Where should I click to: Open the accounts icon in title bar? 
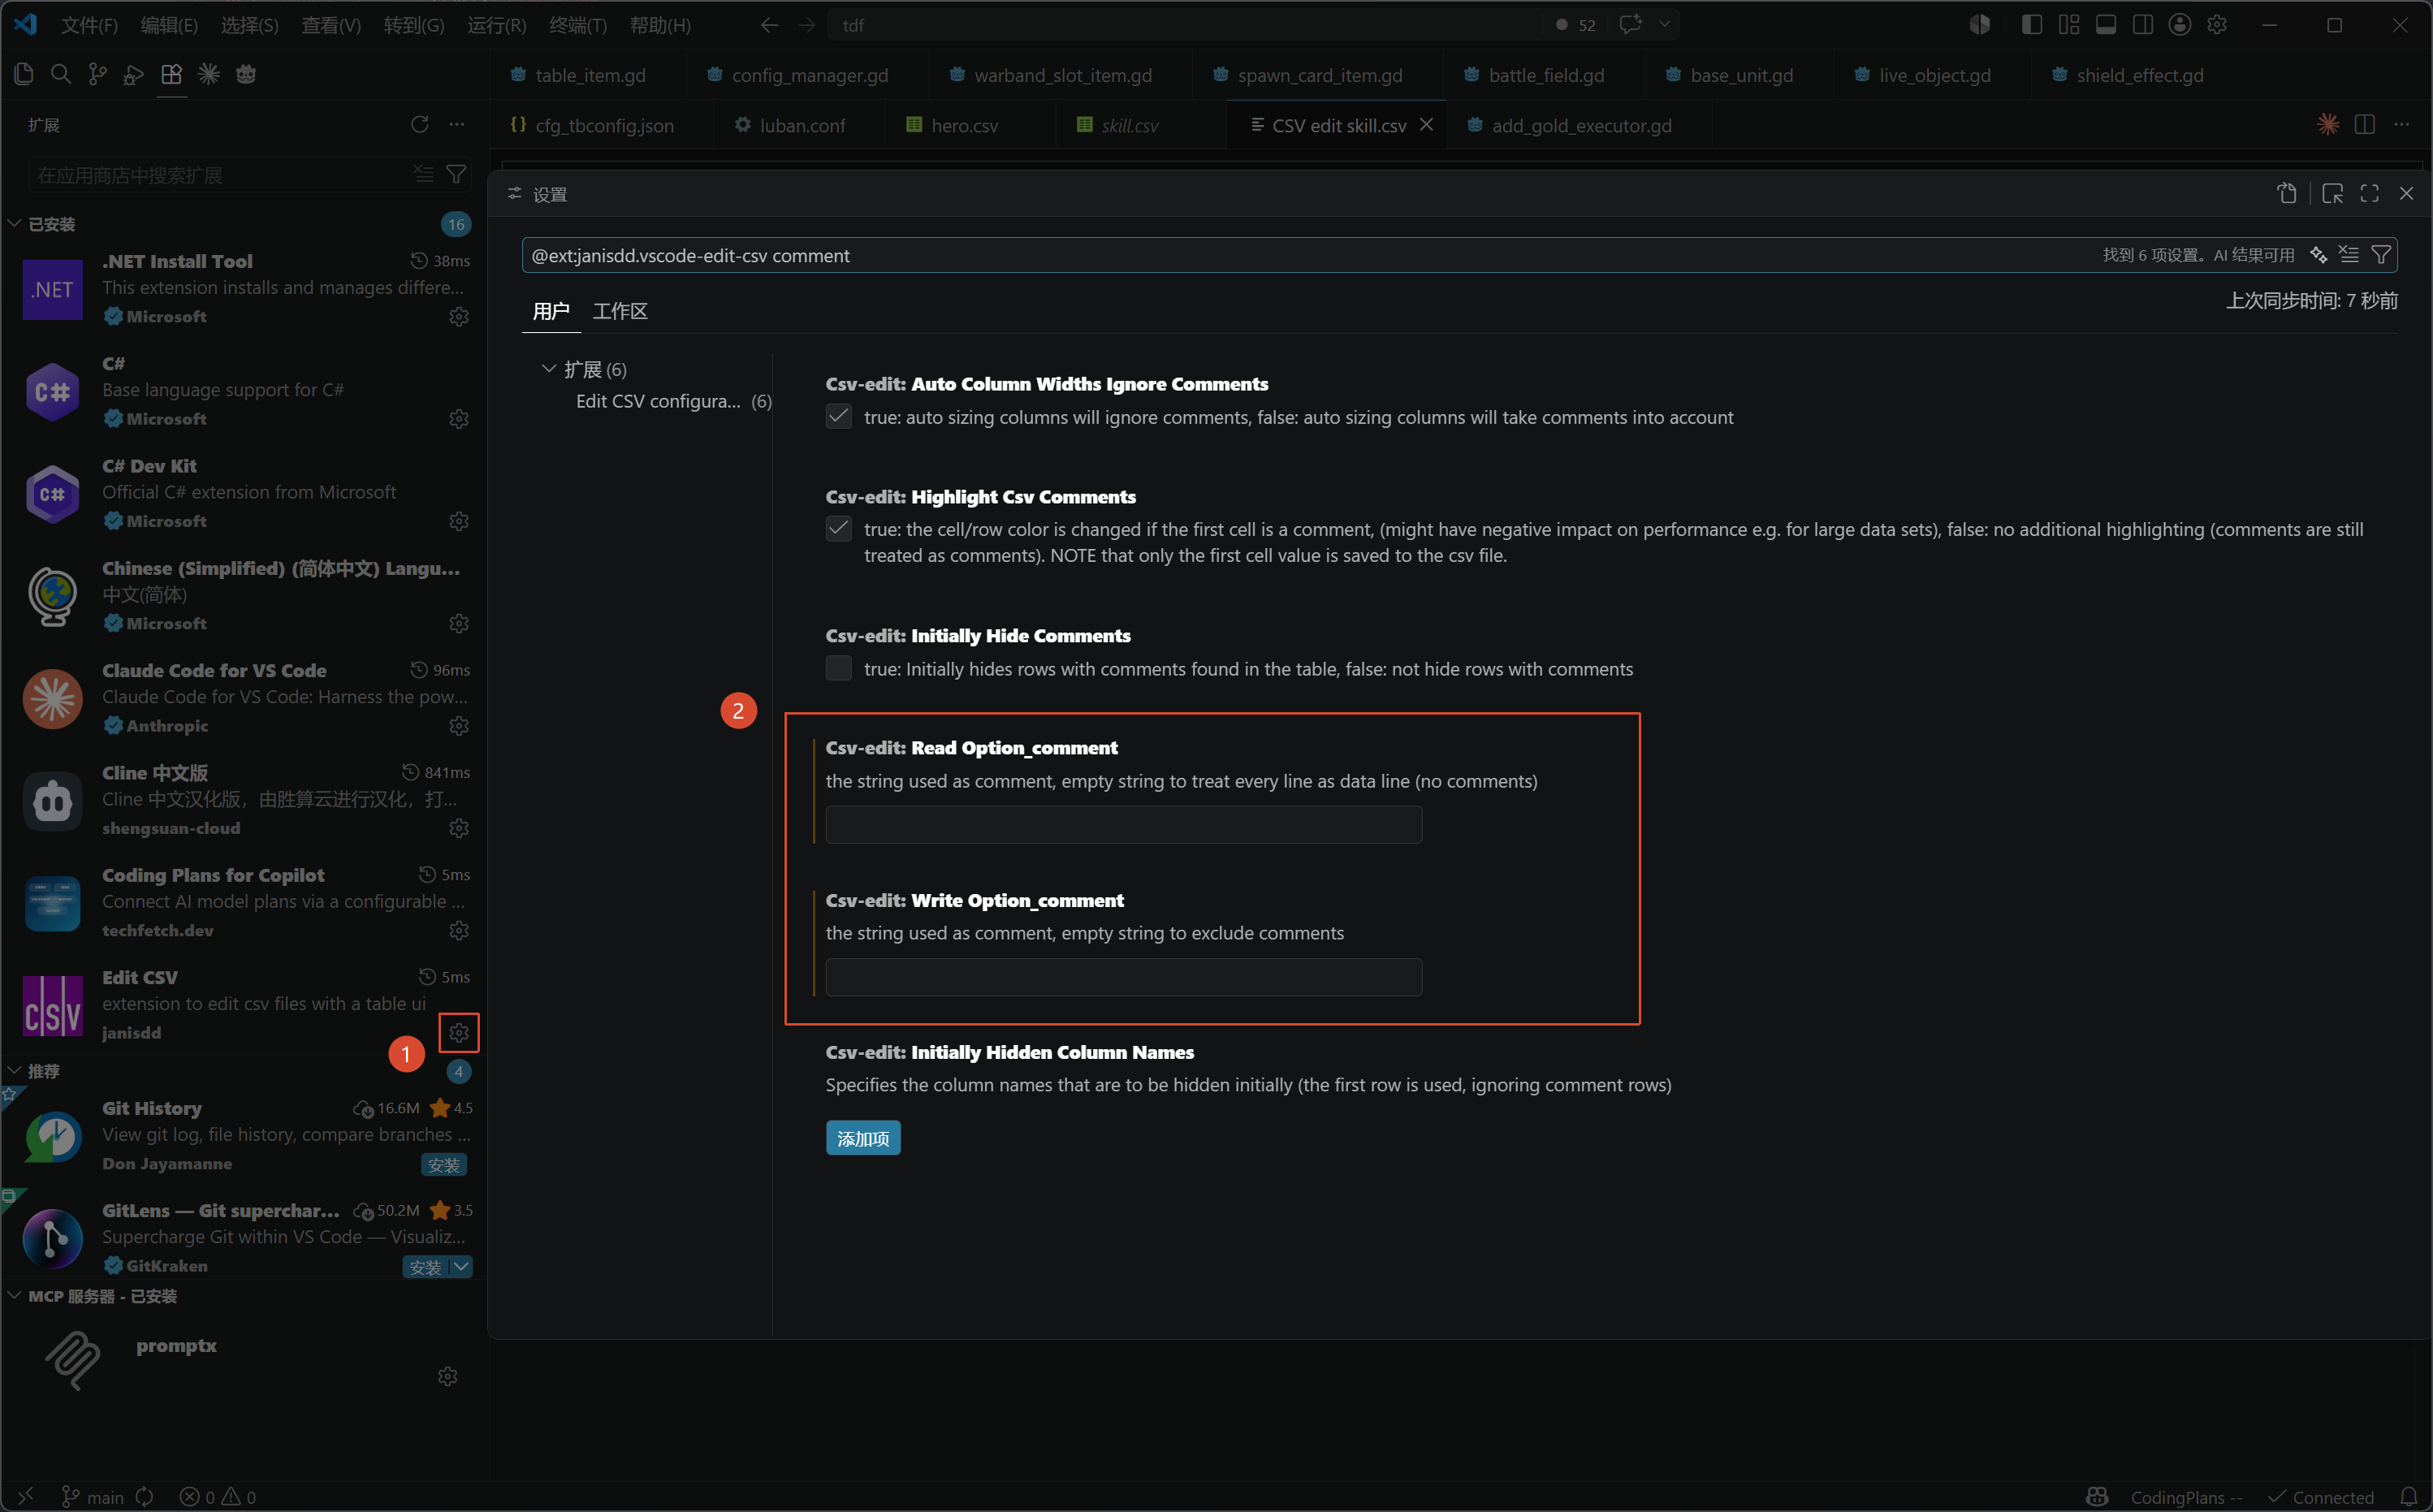click(2180, 24)
